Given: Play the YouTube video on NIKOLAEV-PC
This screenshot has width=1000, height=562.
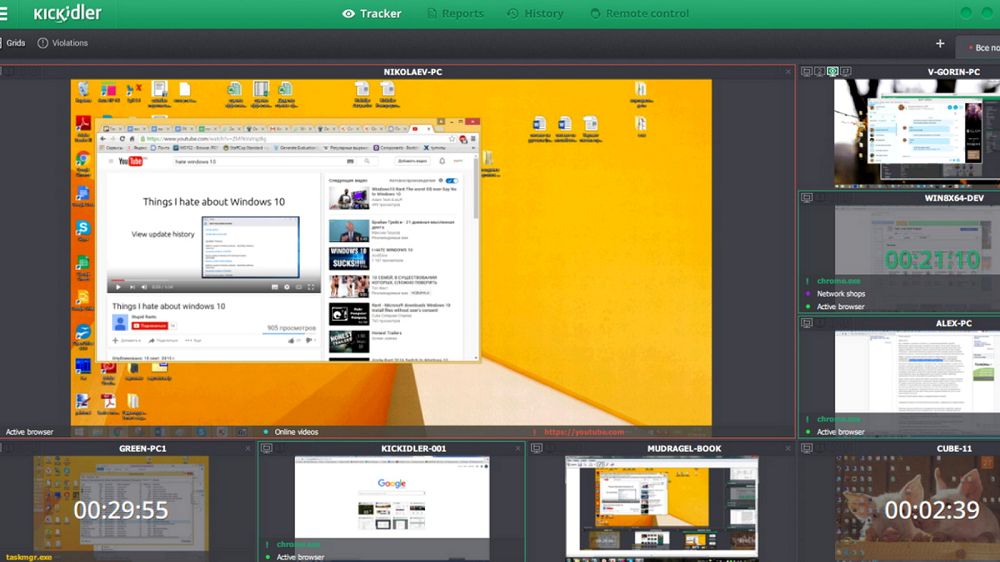Looking at the screenshot, I should [118, 287].
